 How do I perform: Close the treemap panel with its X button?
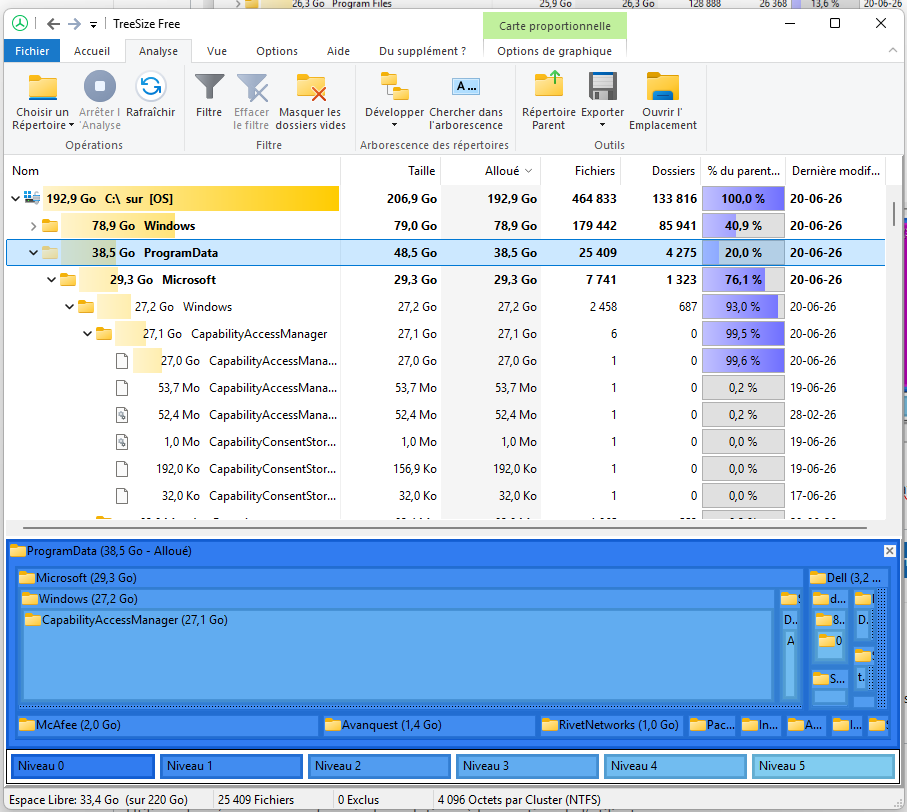[890, 551]
